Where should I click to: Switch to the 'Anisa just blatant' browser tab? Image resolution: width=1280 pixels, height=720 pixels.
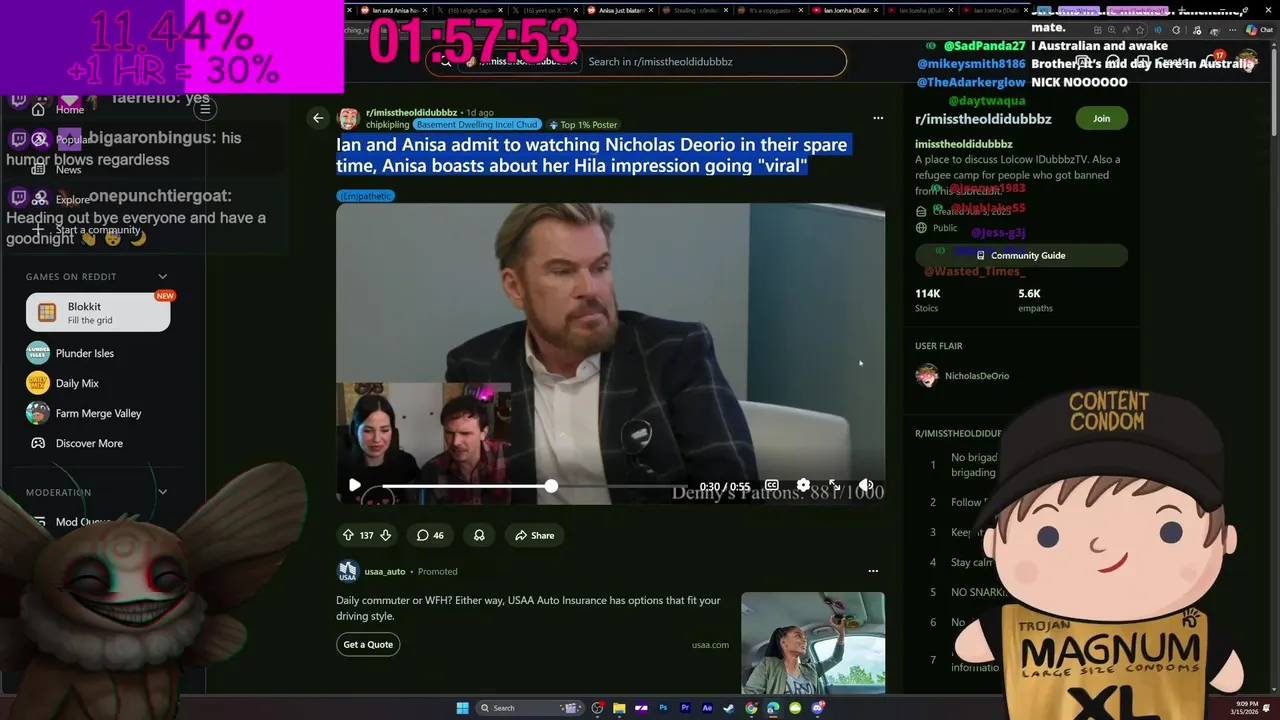pyautogui.click(x=620, y=10)
